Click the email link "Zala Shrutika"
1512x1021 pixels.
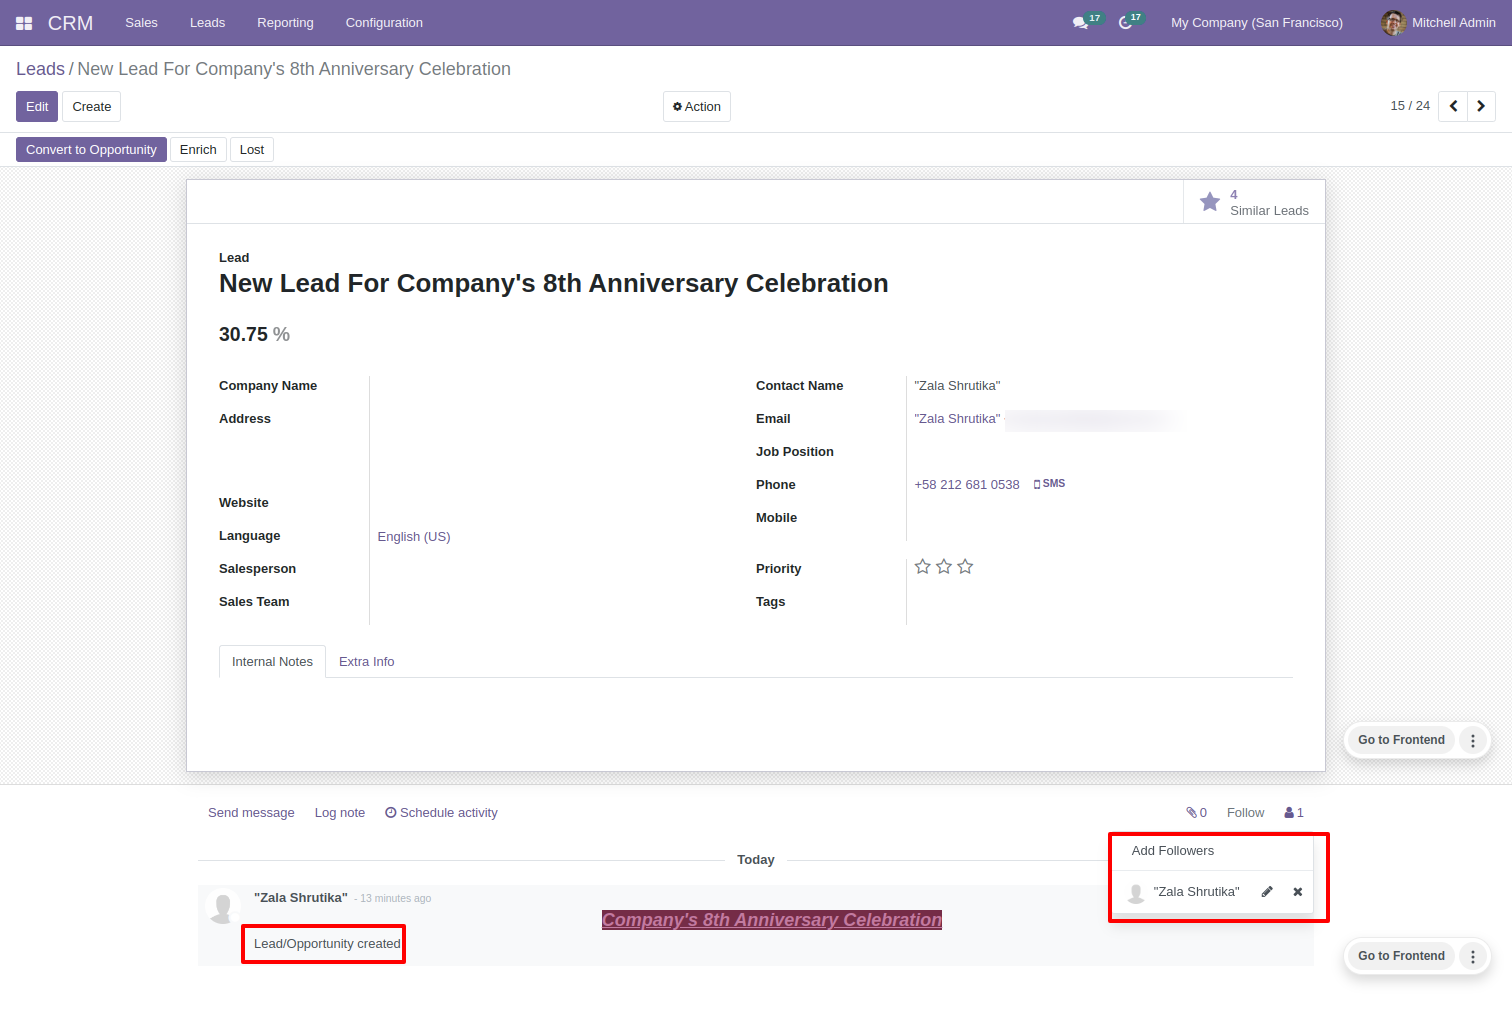tap(957, 419)
